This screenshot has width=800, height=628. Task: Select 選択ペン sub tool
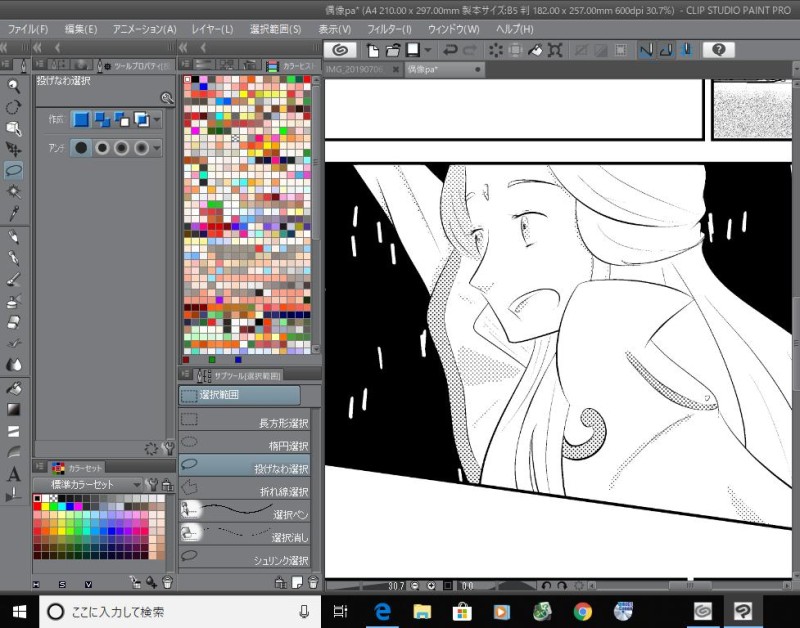[x=244, y=512]
